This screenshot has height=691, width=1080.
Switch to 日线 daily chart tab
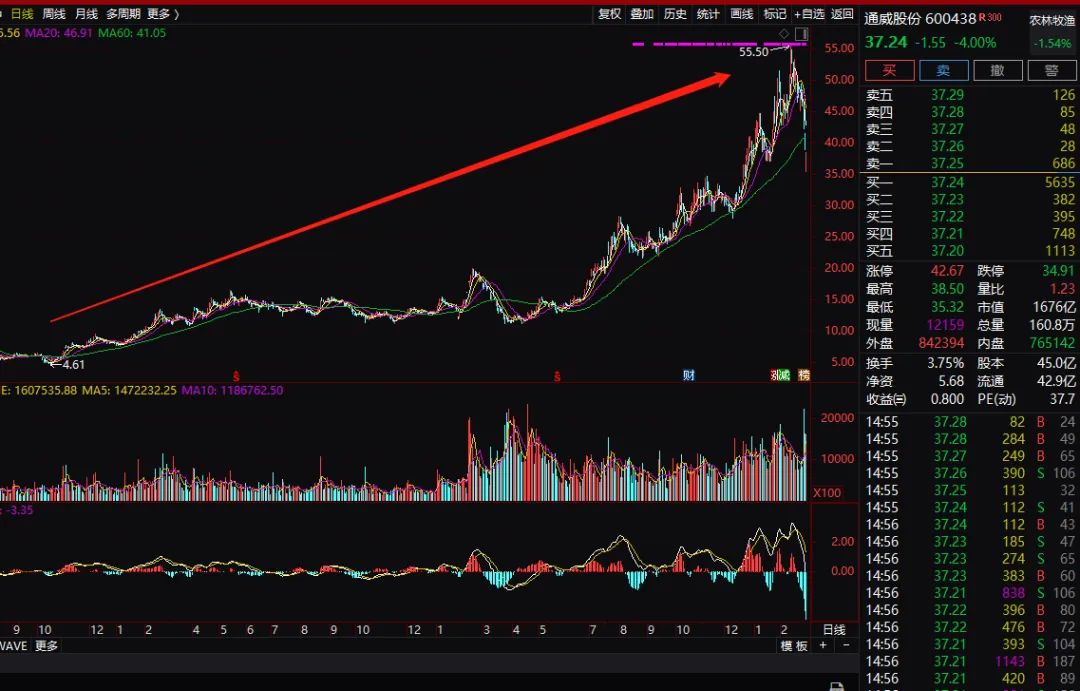(x=22, y=14)
